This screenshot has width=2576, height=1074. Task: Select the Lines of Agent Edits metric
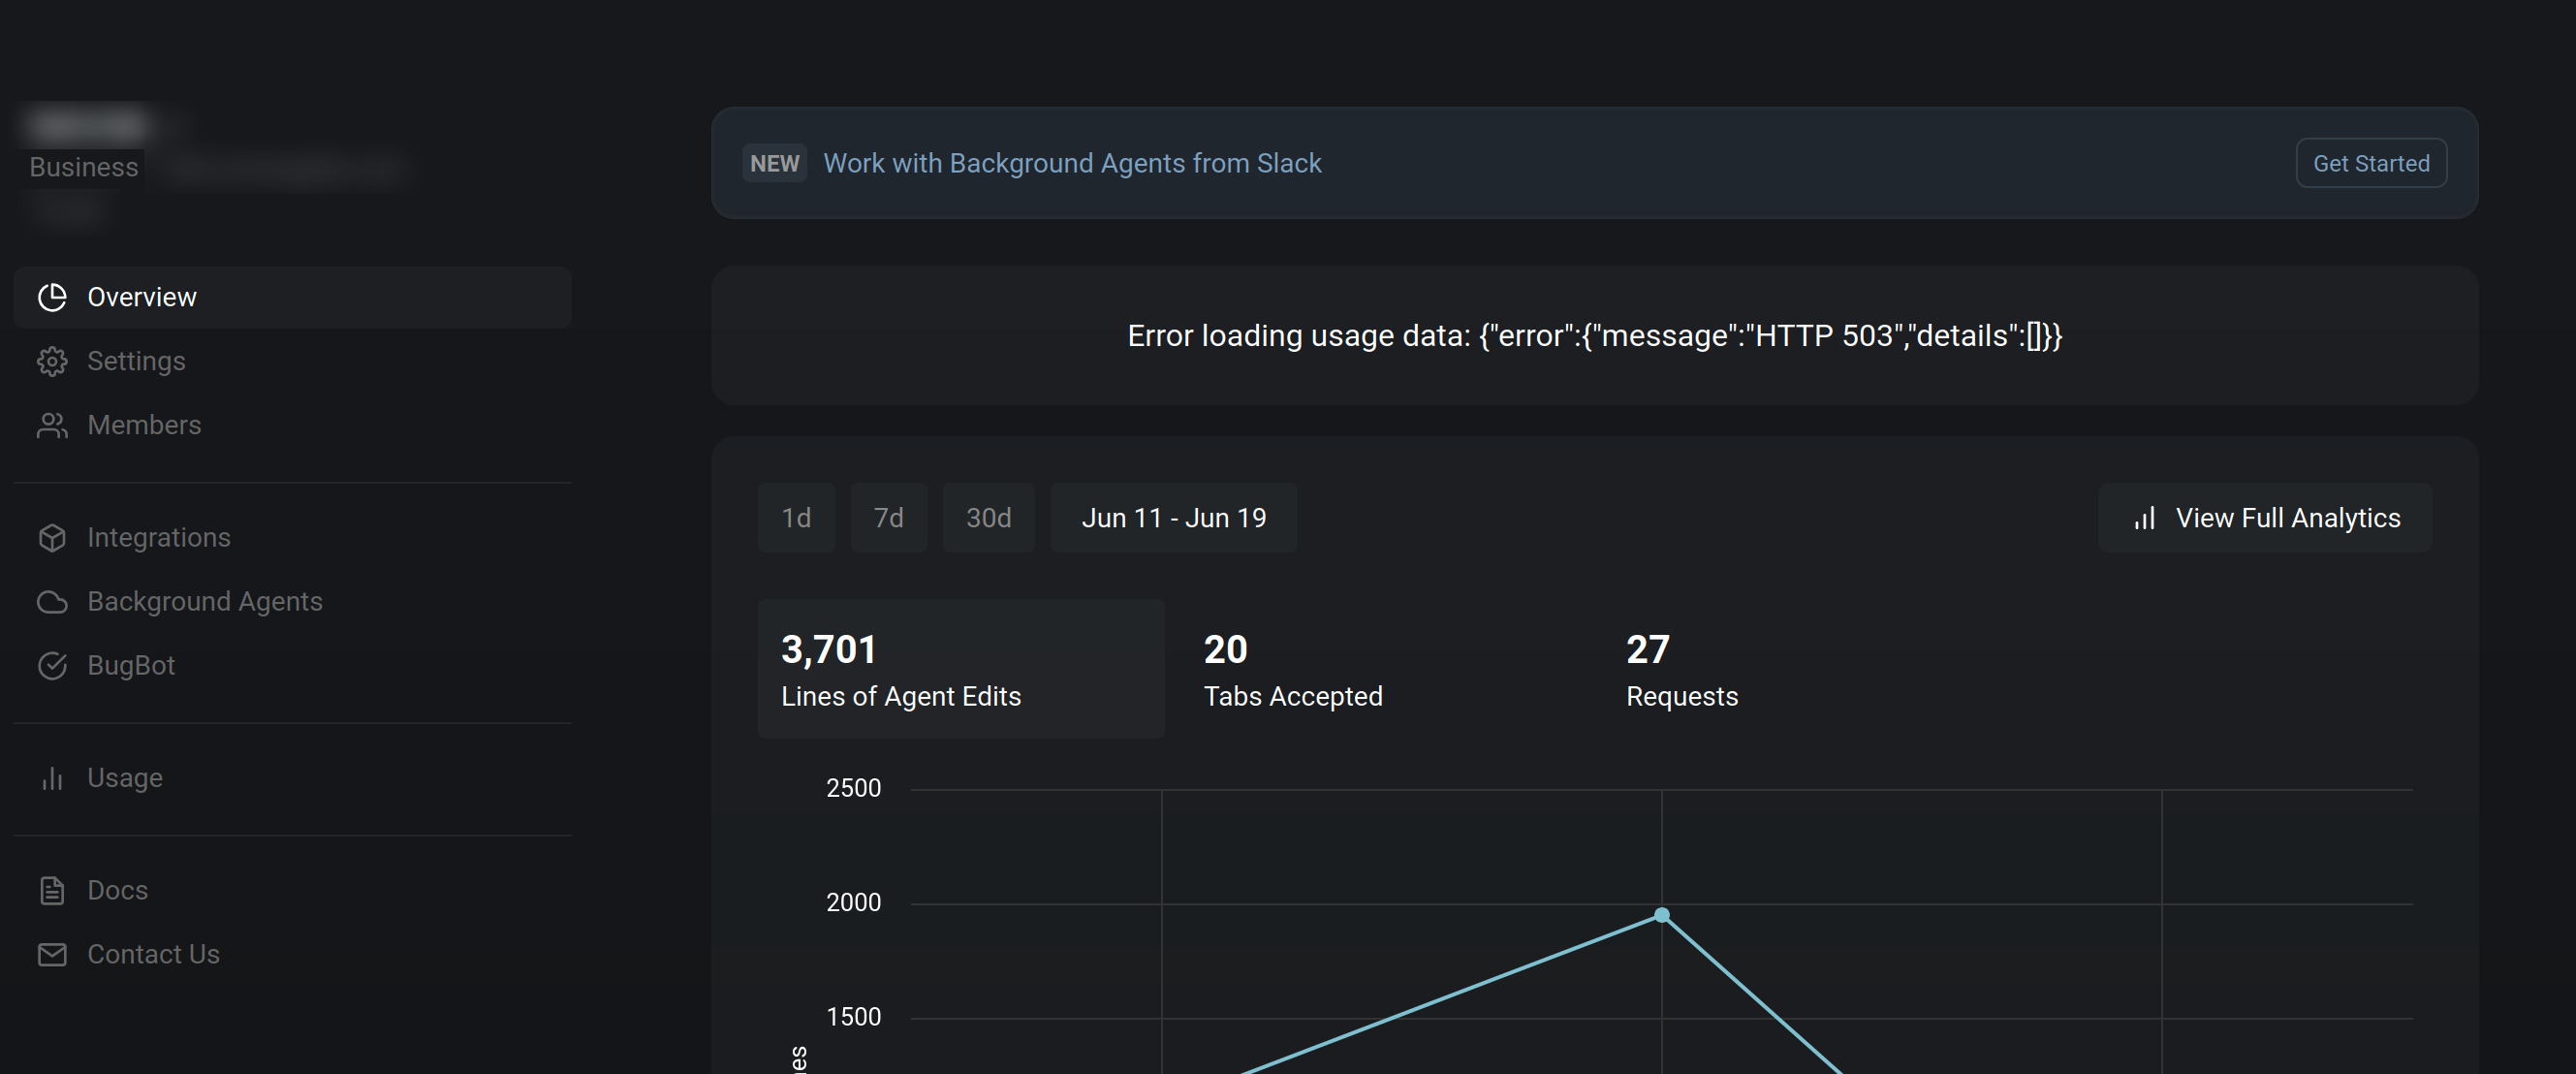tap(961, 669)
